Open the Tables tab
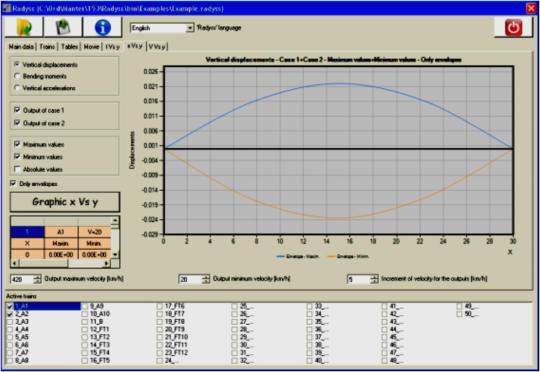The image size is (540, 372). [x=70, y=46]
